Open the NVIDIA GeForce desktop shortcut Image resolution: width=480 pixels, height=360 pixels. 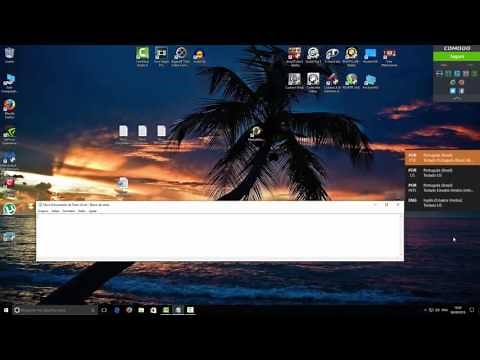(x=9, y=135)
